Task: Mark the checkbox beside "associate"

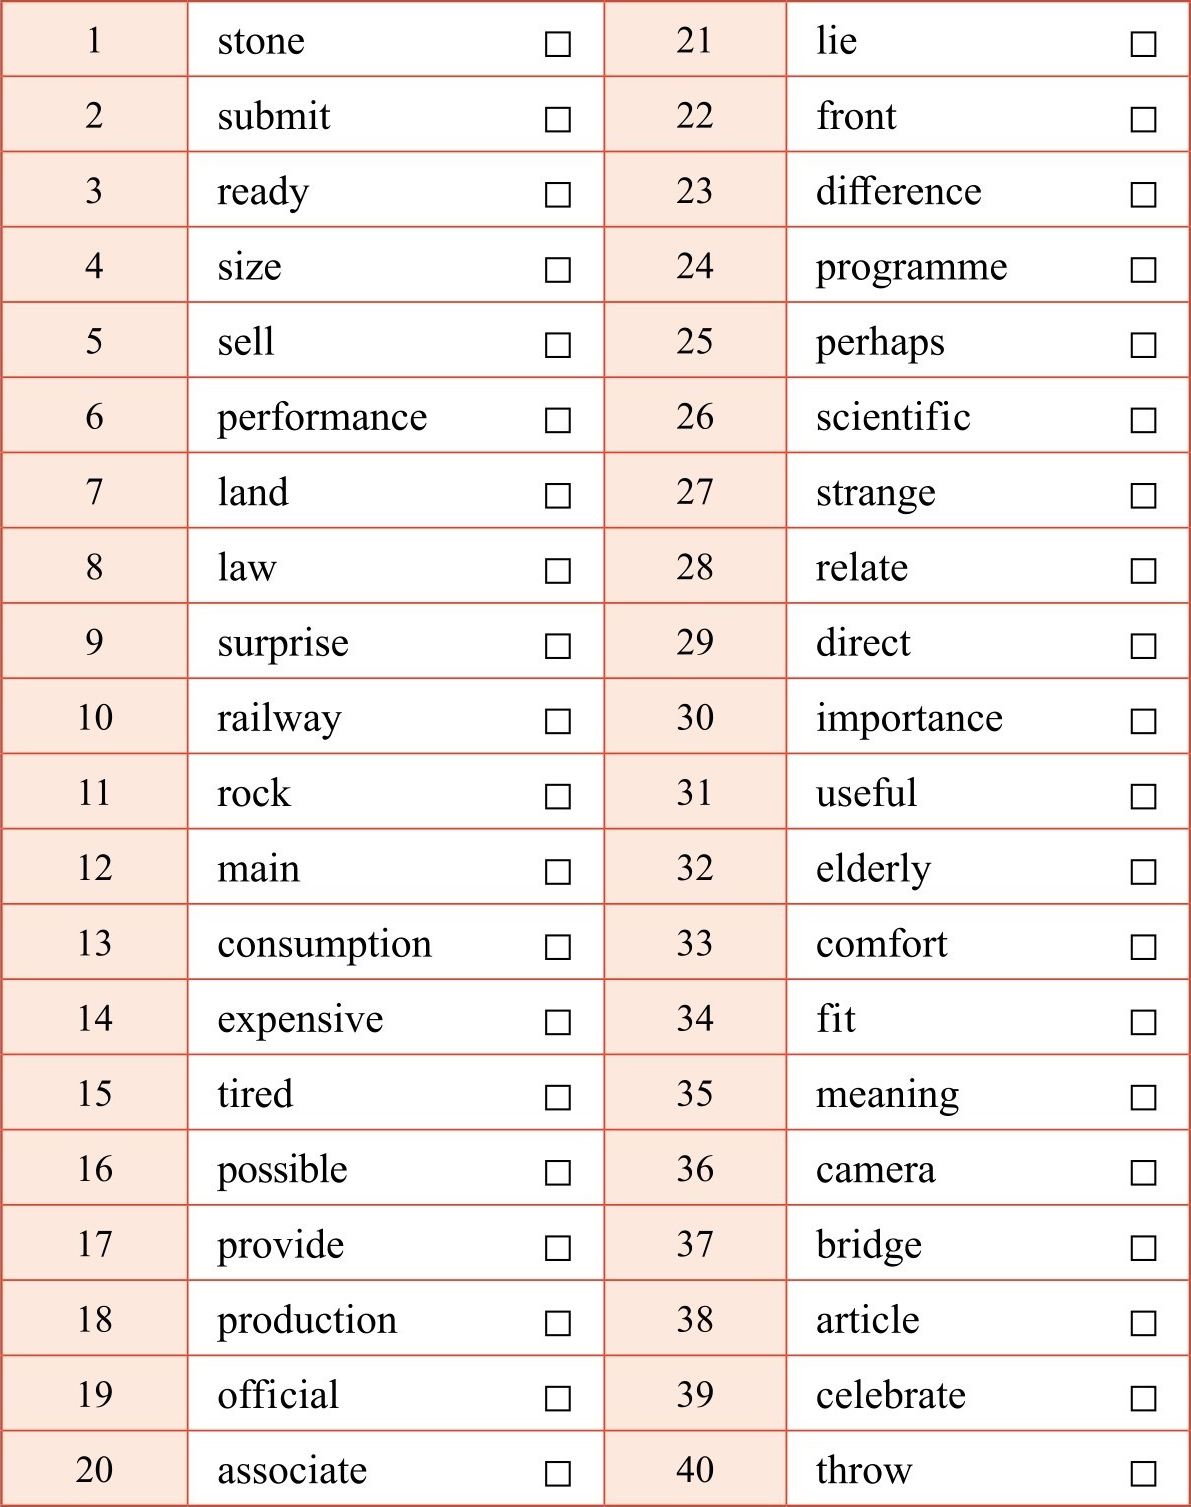Action: tap(558, 1473)
